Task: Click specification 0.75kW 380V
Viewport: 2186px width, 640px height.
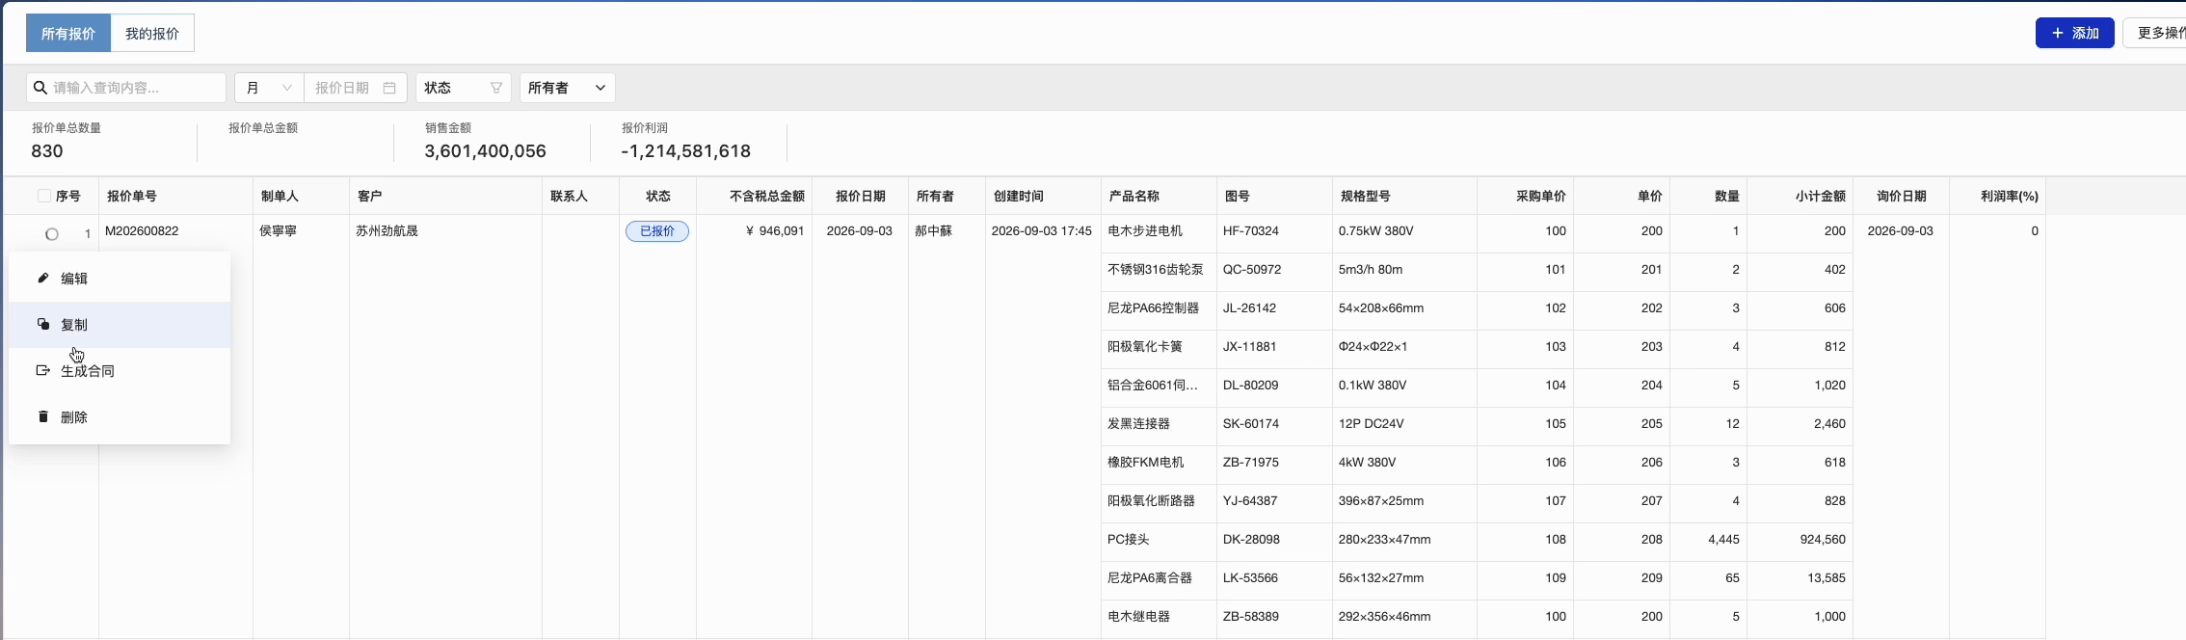Action: coord(1376,231)
